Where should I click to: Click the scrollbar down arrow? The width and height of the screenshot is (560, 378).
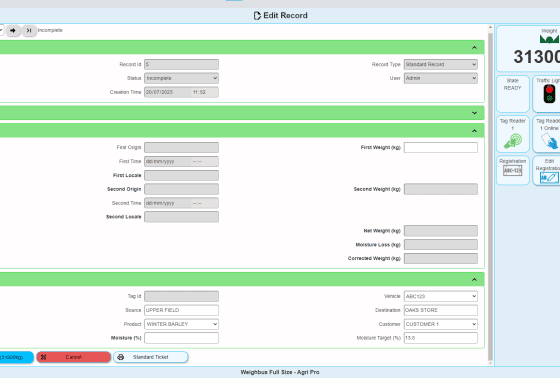pyautogui.click(x=490, y=363)
